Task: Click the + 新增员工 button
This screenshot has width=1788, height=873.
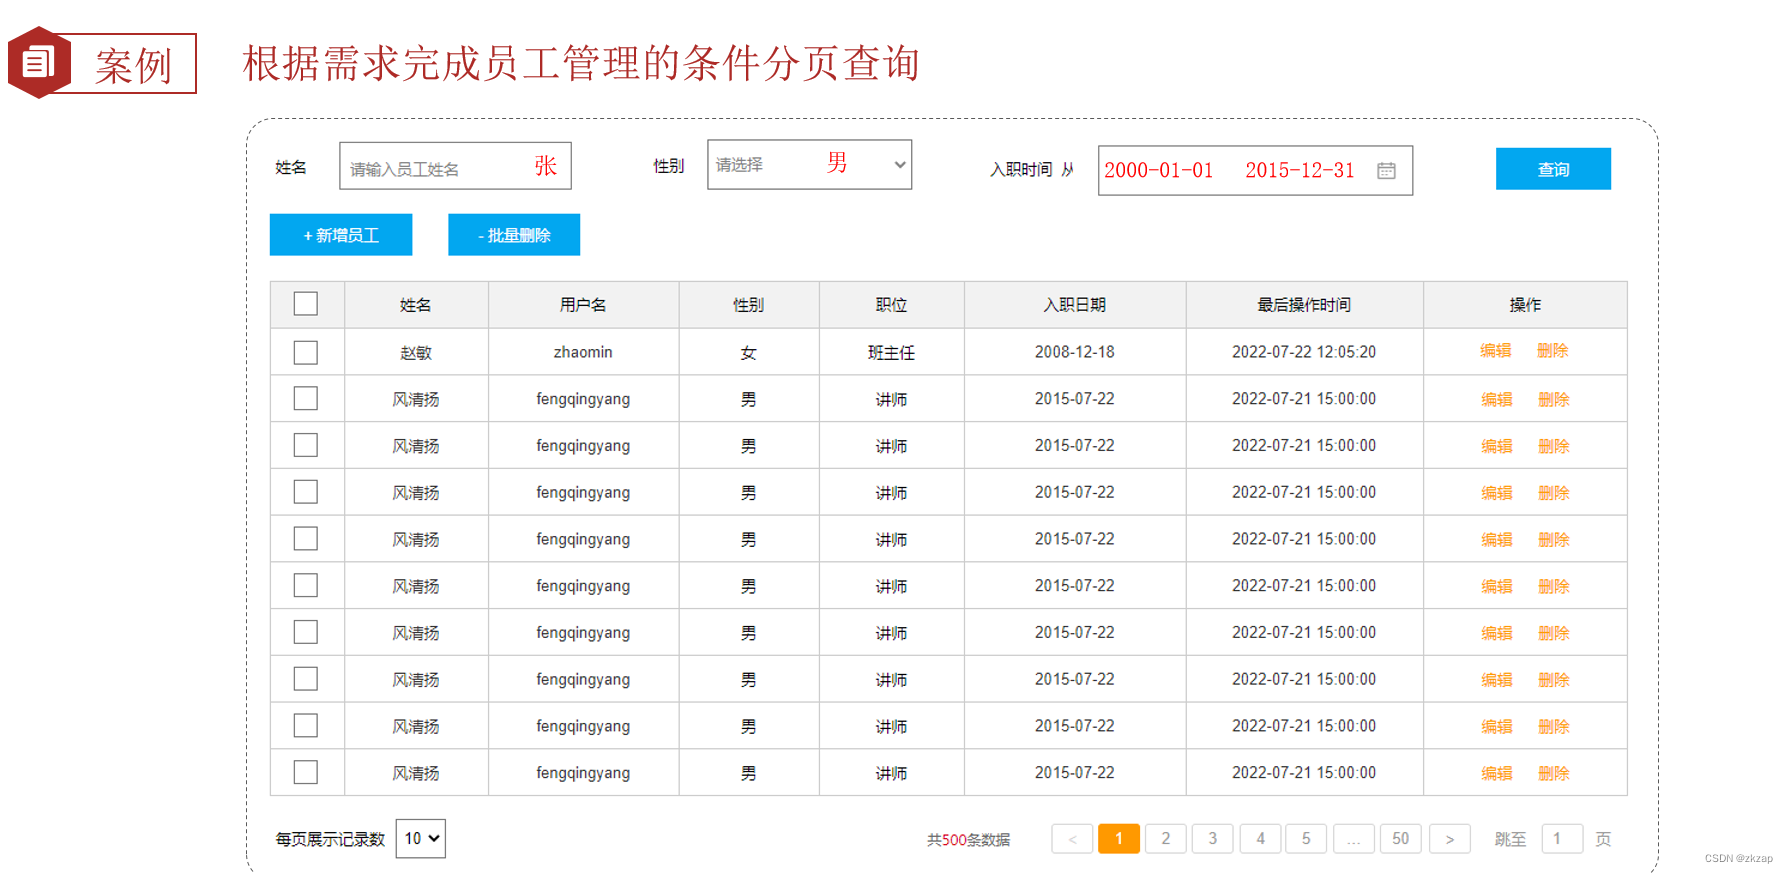Action: (341, 235)
